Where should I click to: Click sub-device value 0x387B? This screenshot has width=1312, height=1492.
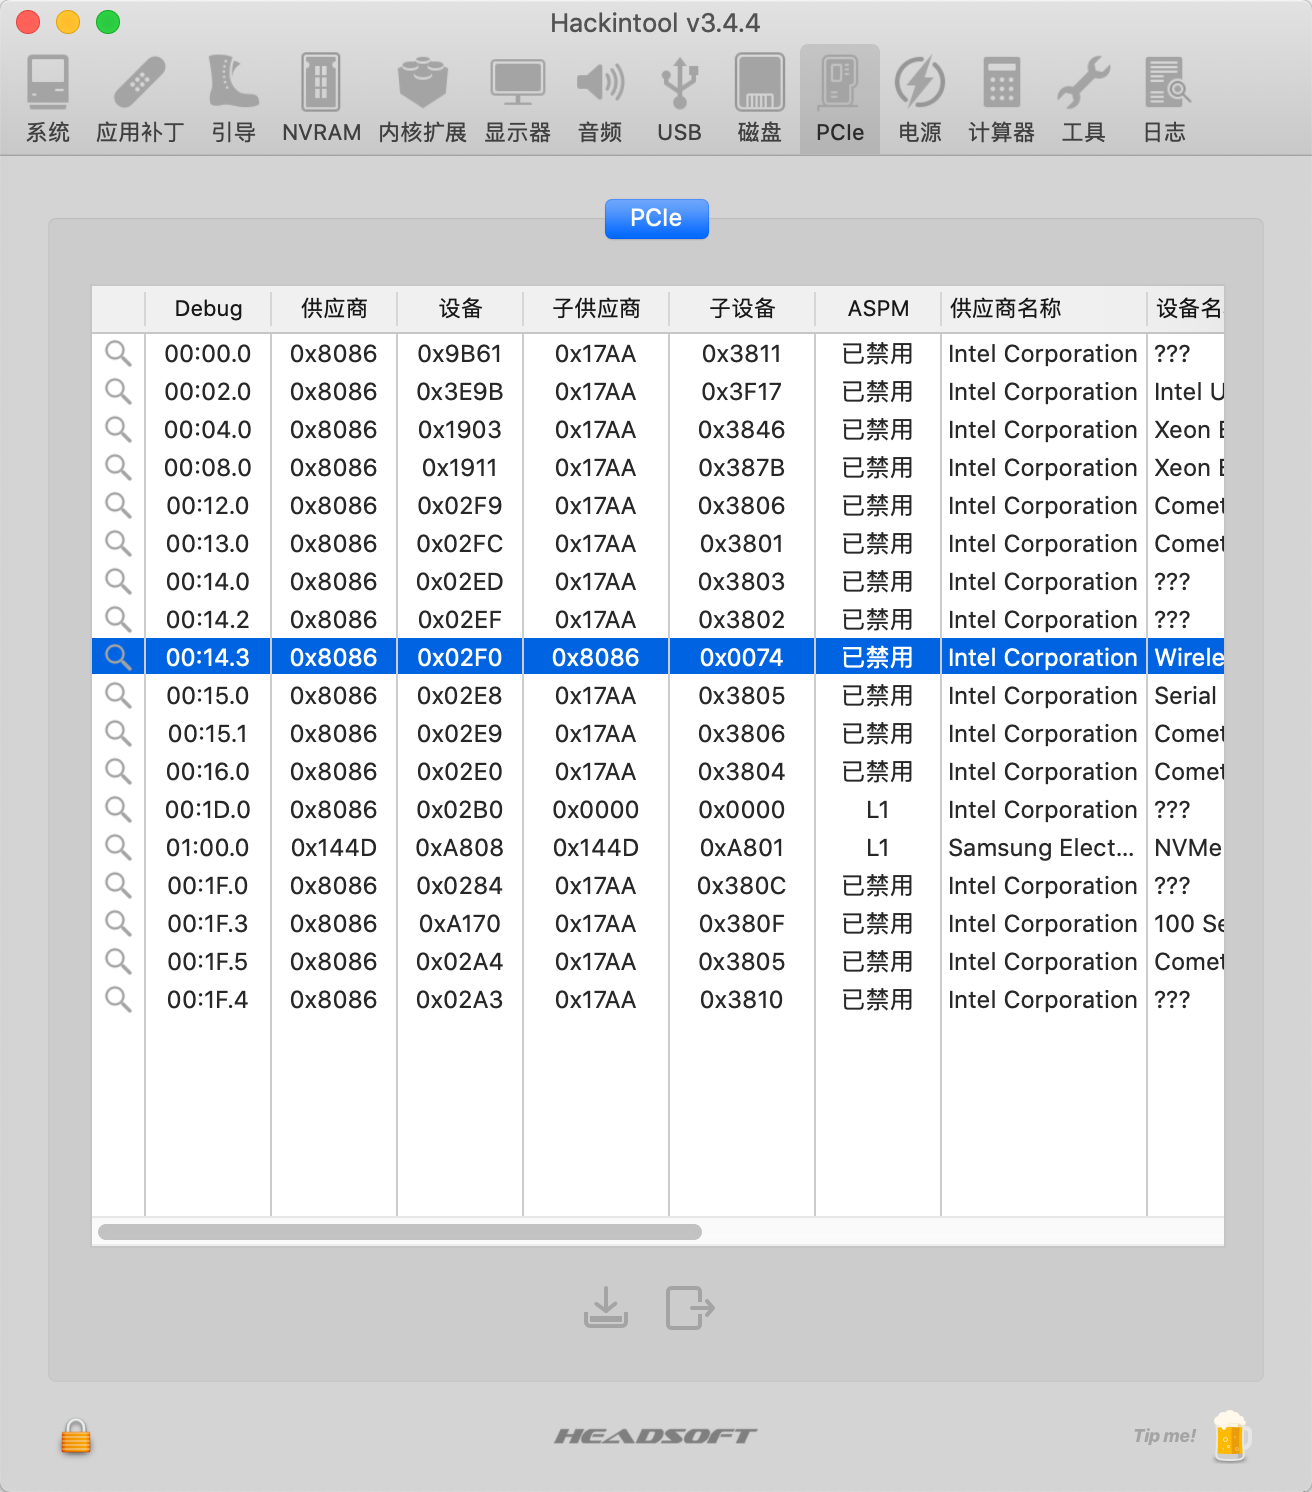[x=742, y=467]
